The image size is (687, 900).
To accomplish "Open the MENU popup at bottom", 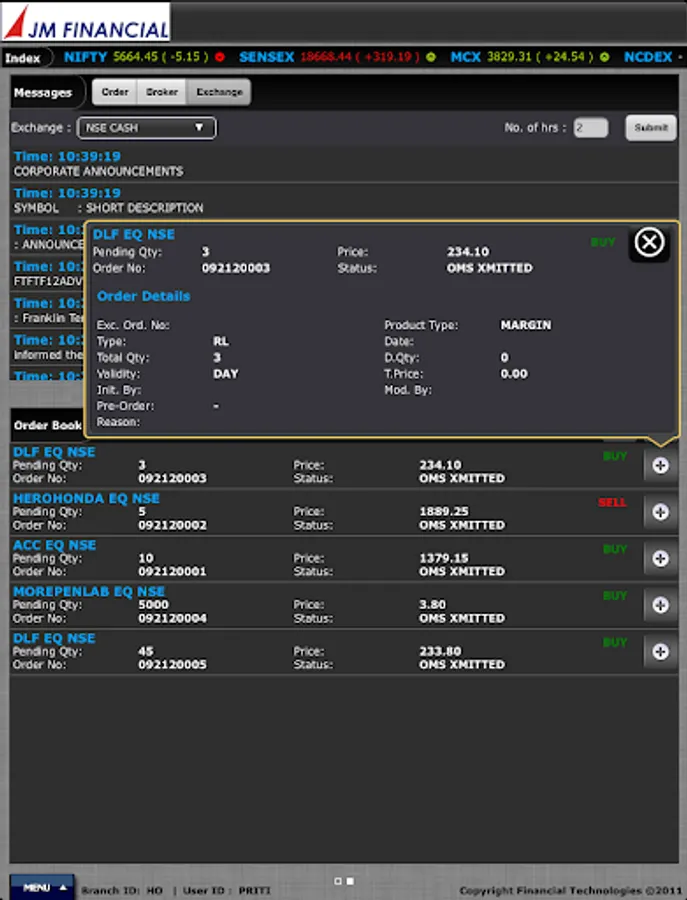I will [42, 887].
